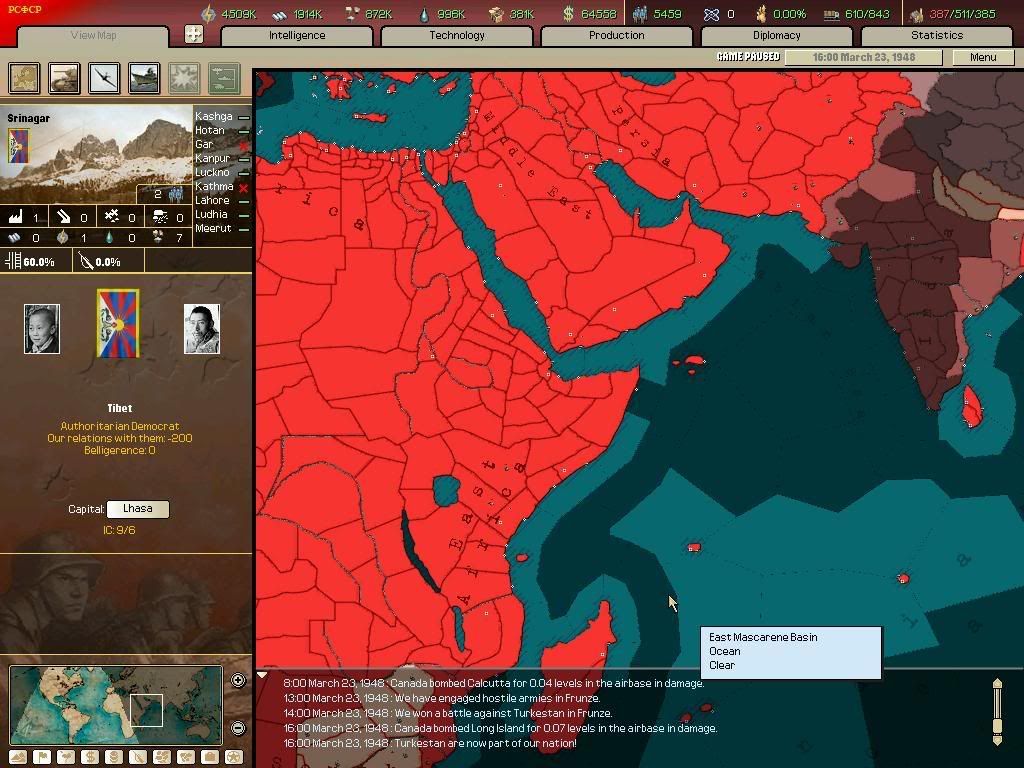Switch to the terrain map mode icon

20,757
